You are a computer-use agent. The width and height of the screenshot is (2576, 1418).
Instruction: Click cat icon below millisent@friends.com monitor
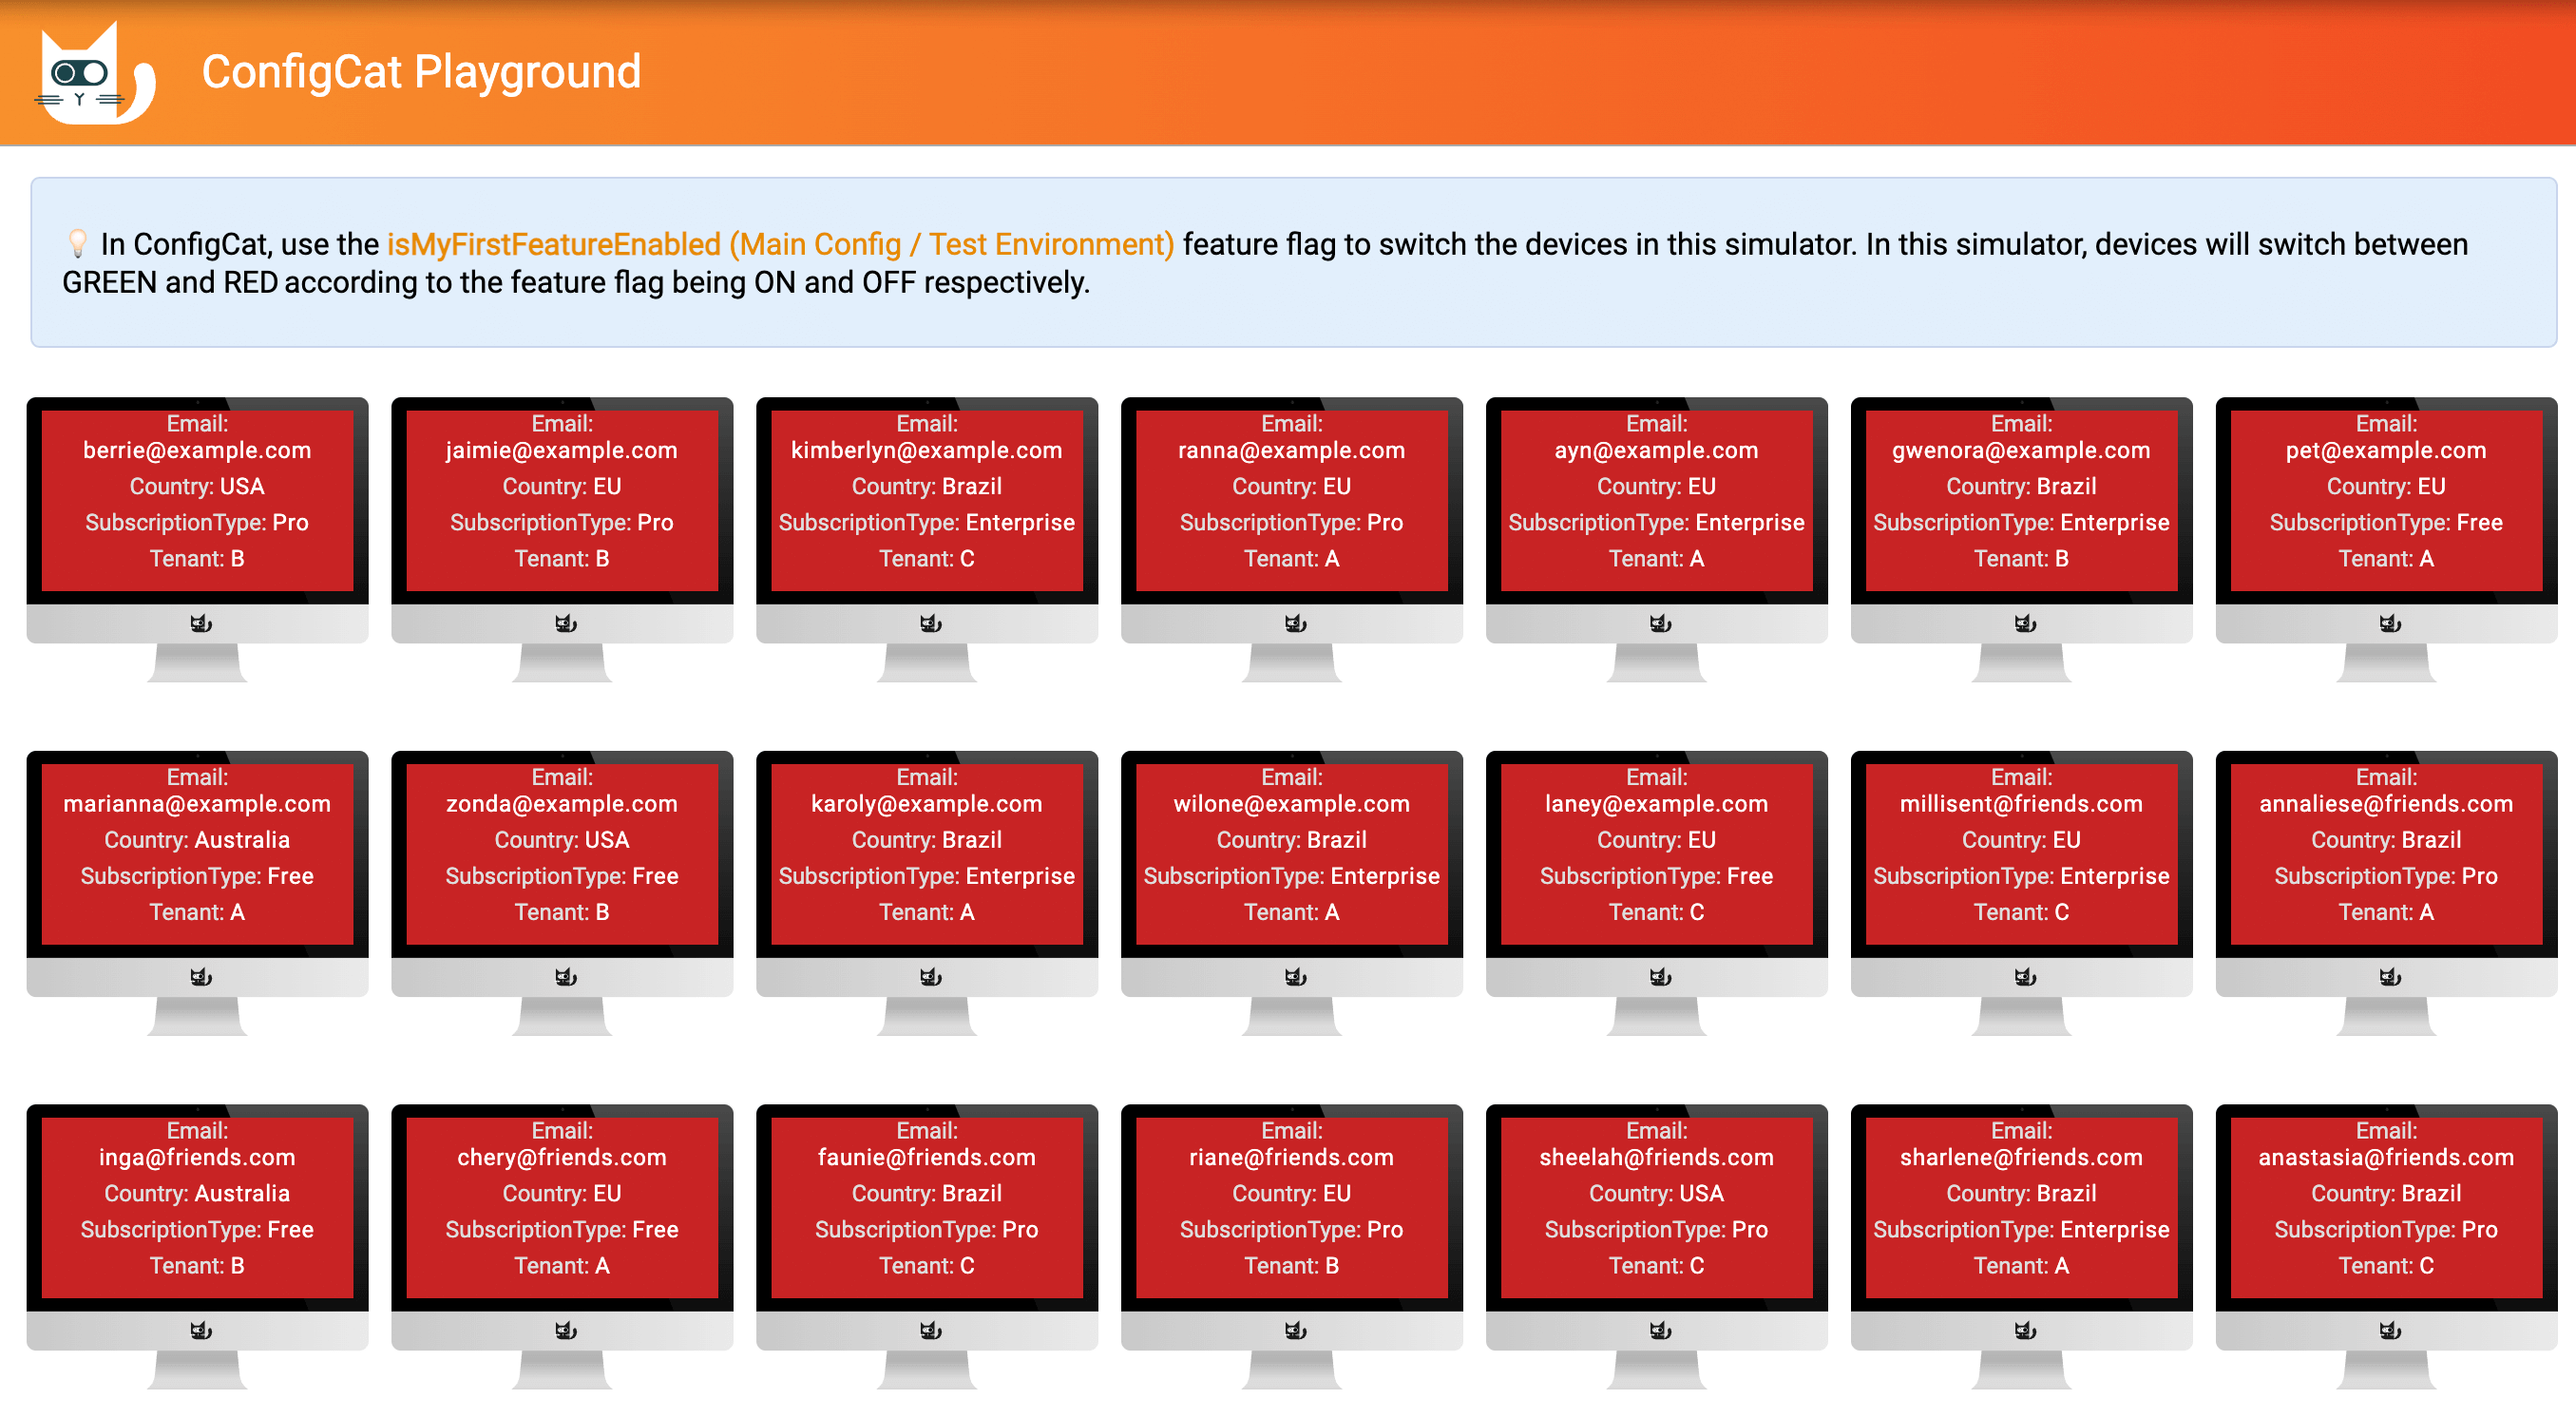click(x=2025, y=977)
